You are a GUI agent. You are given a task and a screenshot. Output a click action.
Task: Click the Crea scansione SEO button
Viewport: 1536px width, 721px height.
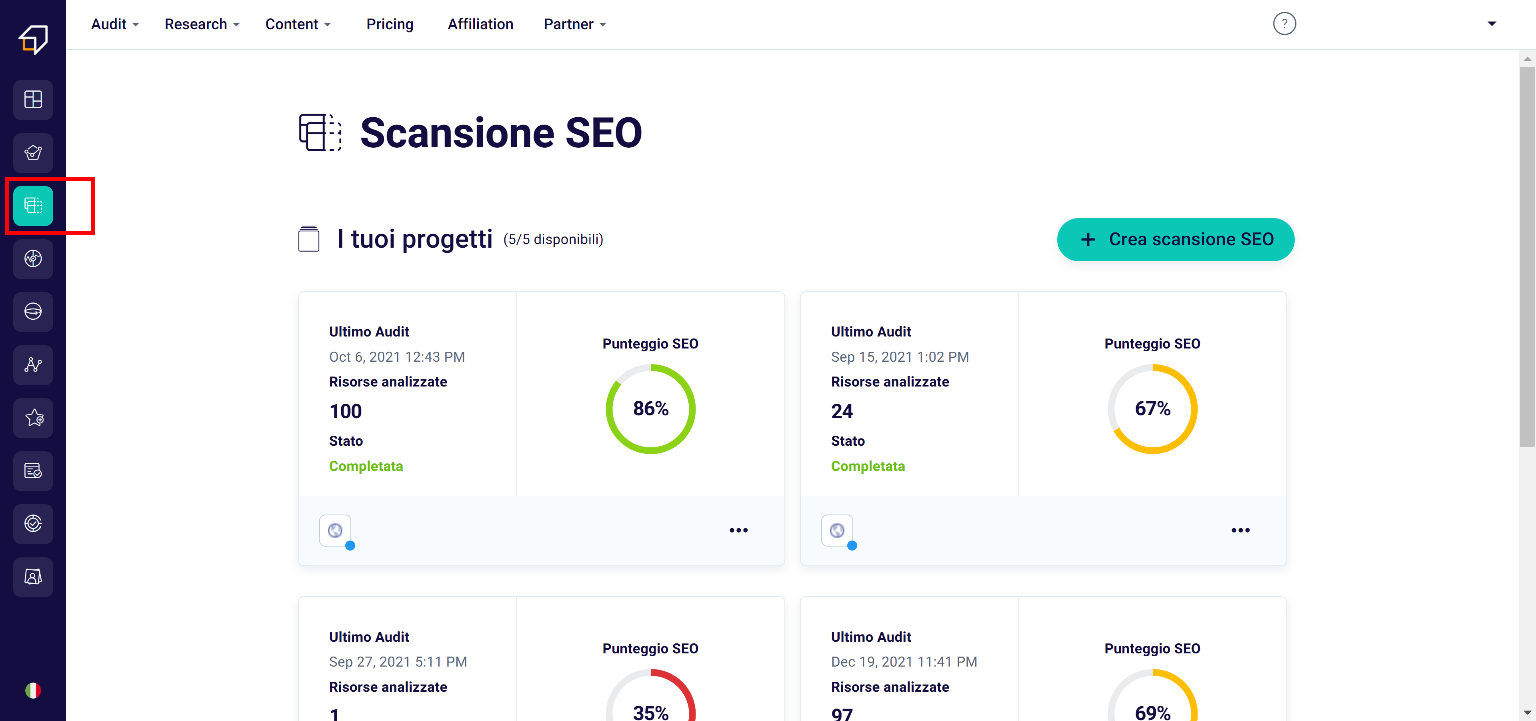[x=1175, y=239]
